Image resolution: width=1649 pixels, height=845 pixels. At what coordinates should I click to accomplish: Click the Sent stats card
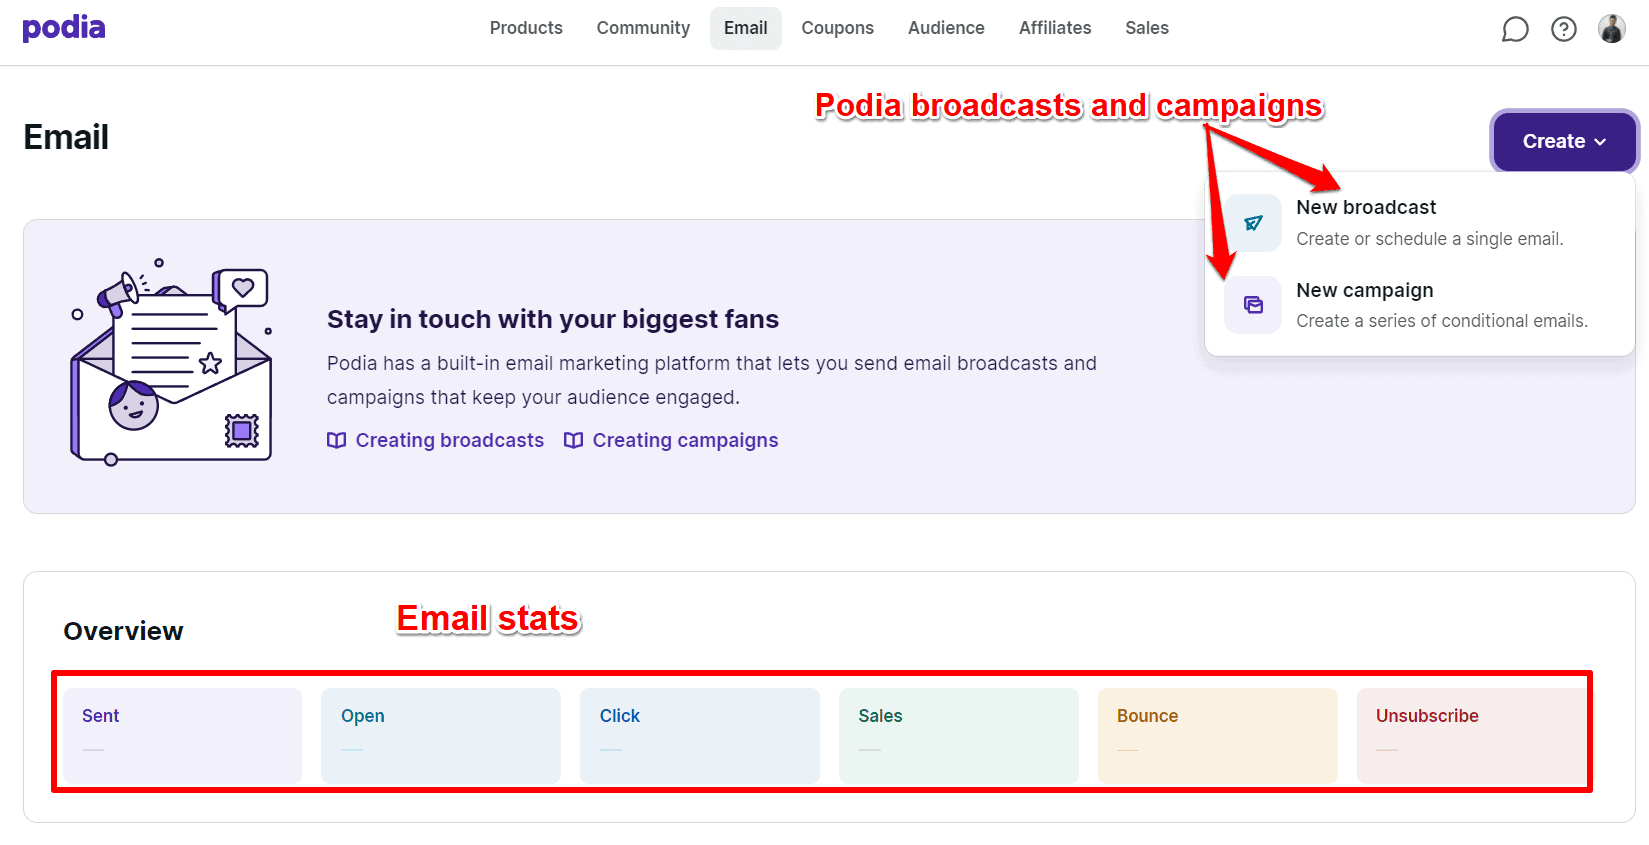pos(182,735)
